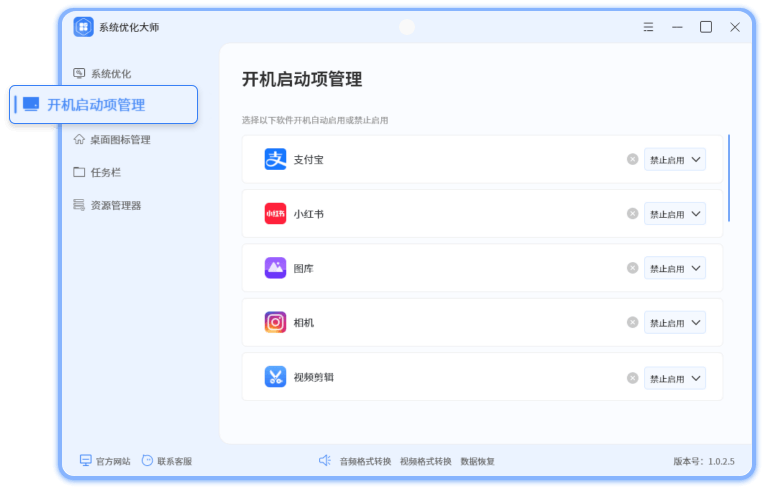Remove 支付宝 using its gray X icon
This screenshot has width=765, height=490.
(632, 159)
